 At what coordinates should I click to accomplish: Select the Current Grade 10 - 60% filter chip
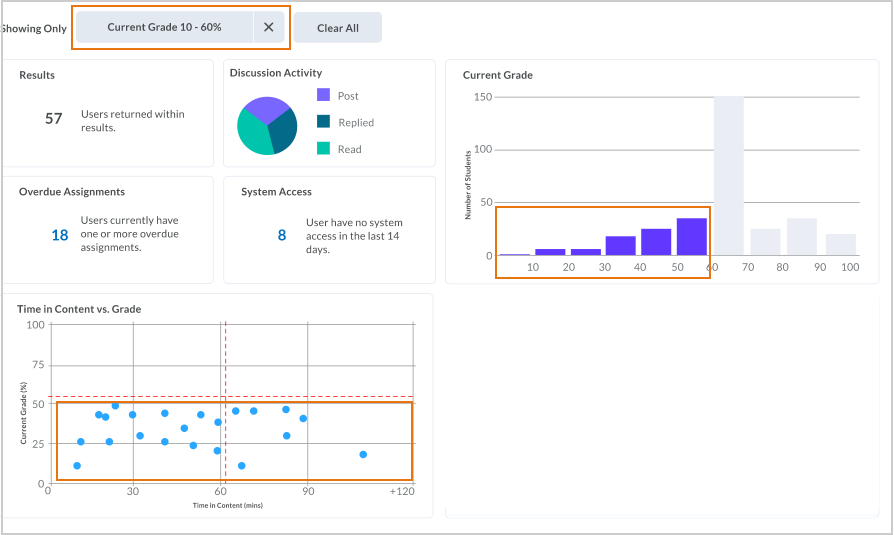point(165,28)
